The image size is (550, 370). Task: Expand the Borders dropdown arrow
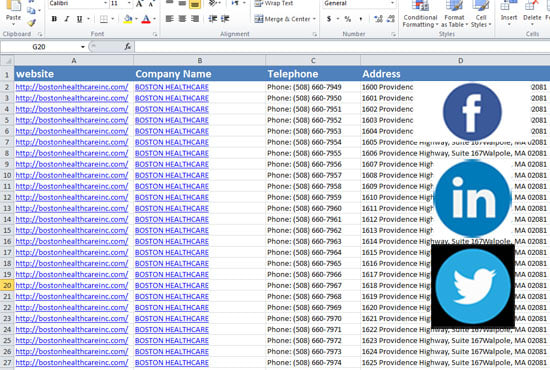112,19
